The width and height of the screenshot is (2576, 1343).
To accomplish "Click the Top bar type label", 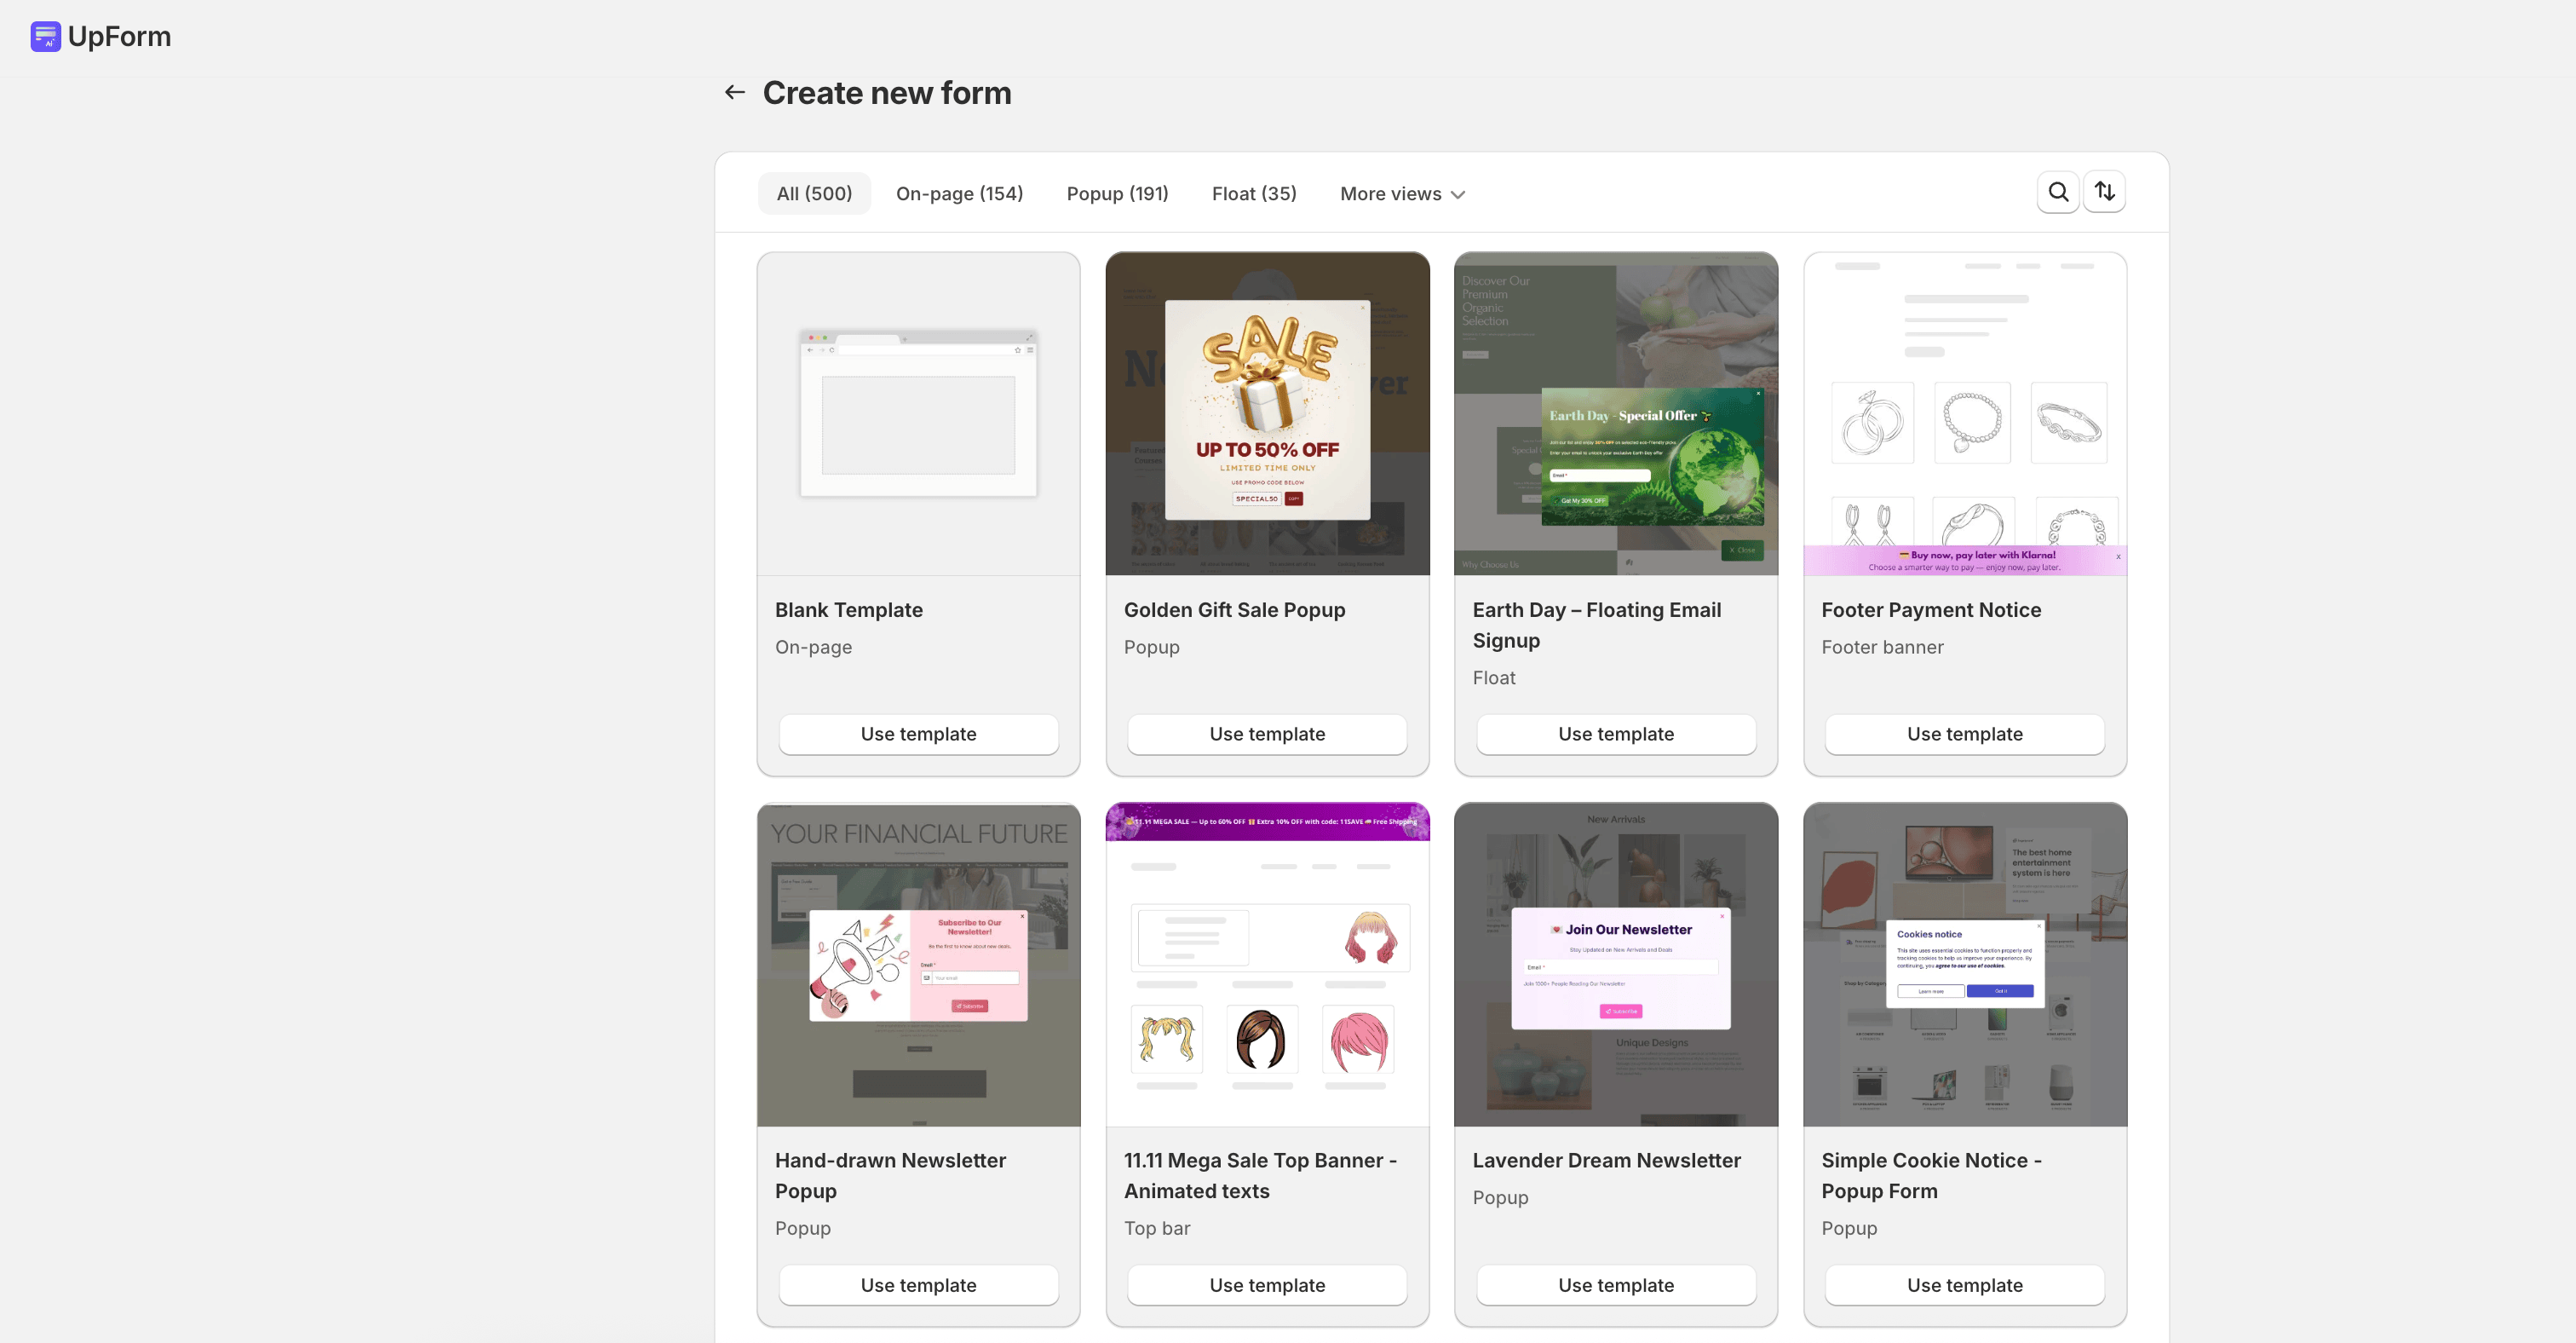I will [x=1156, y=1228].
